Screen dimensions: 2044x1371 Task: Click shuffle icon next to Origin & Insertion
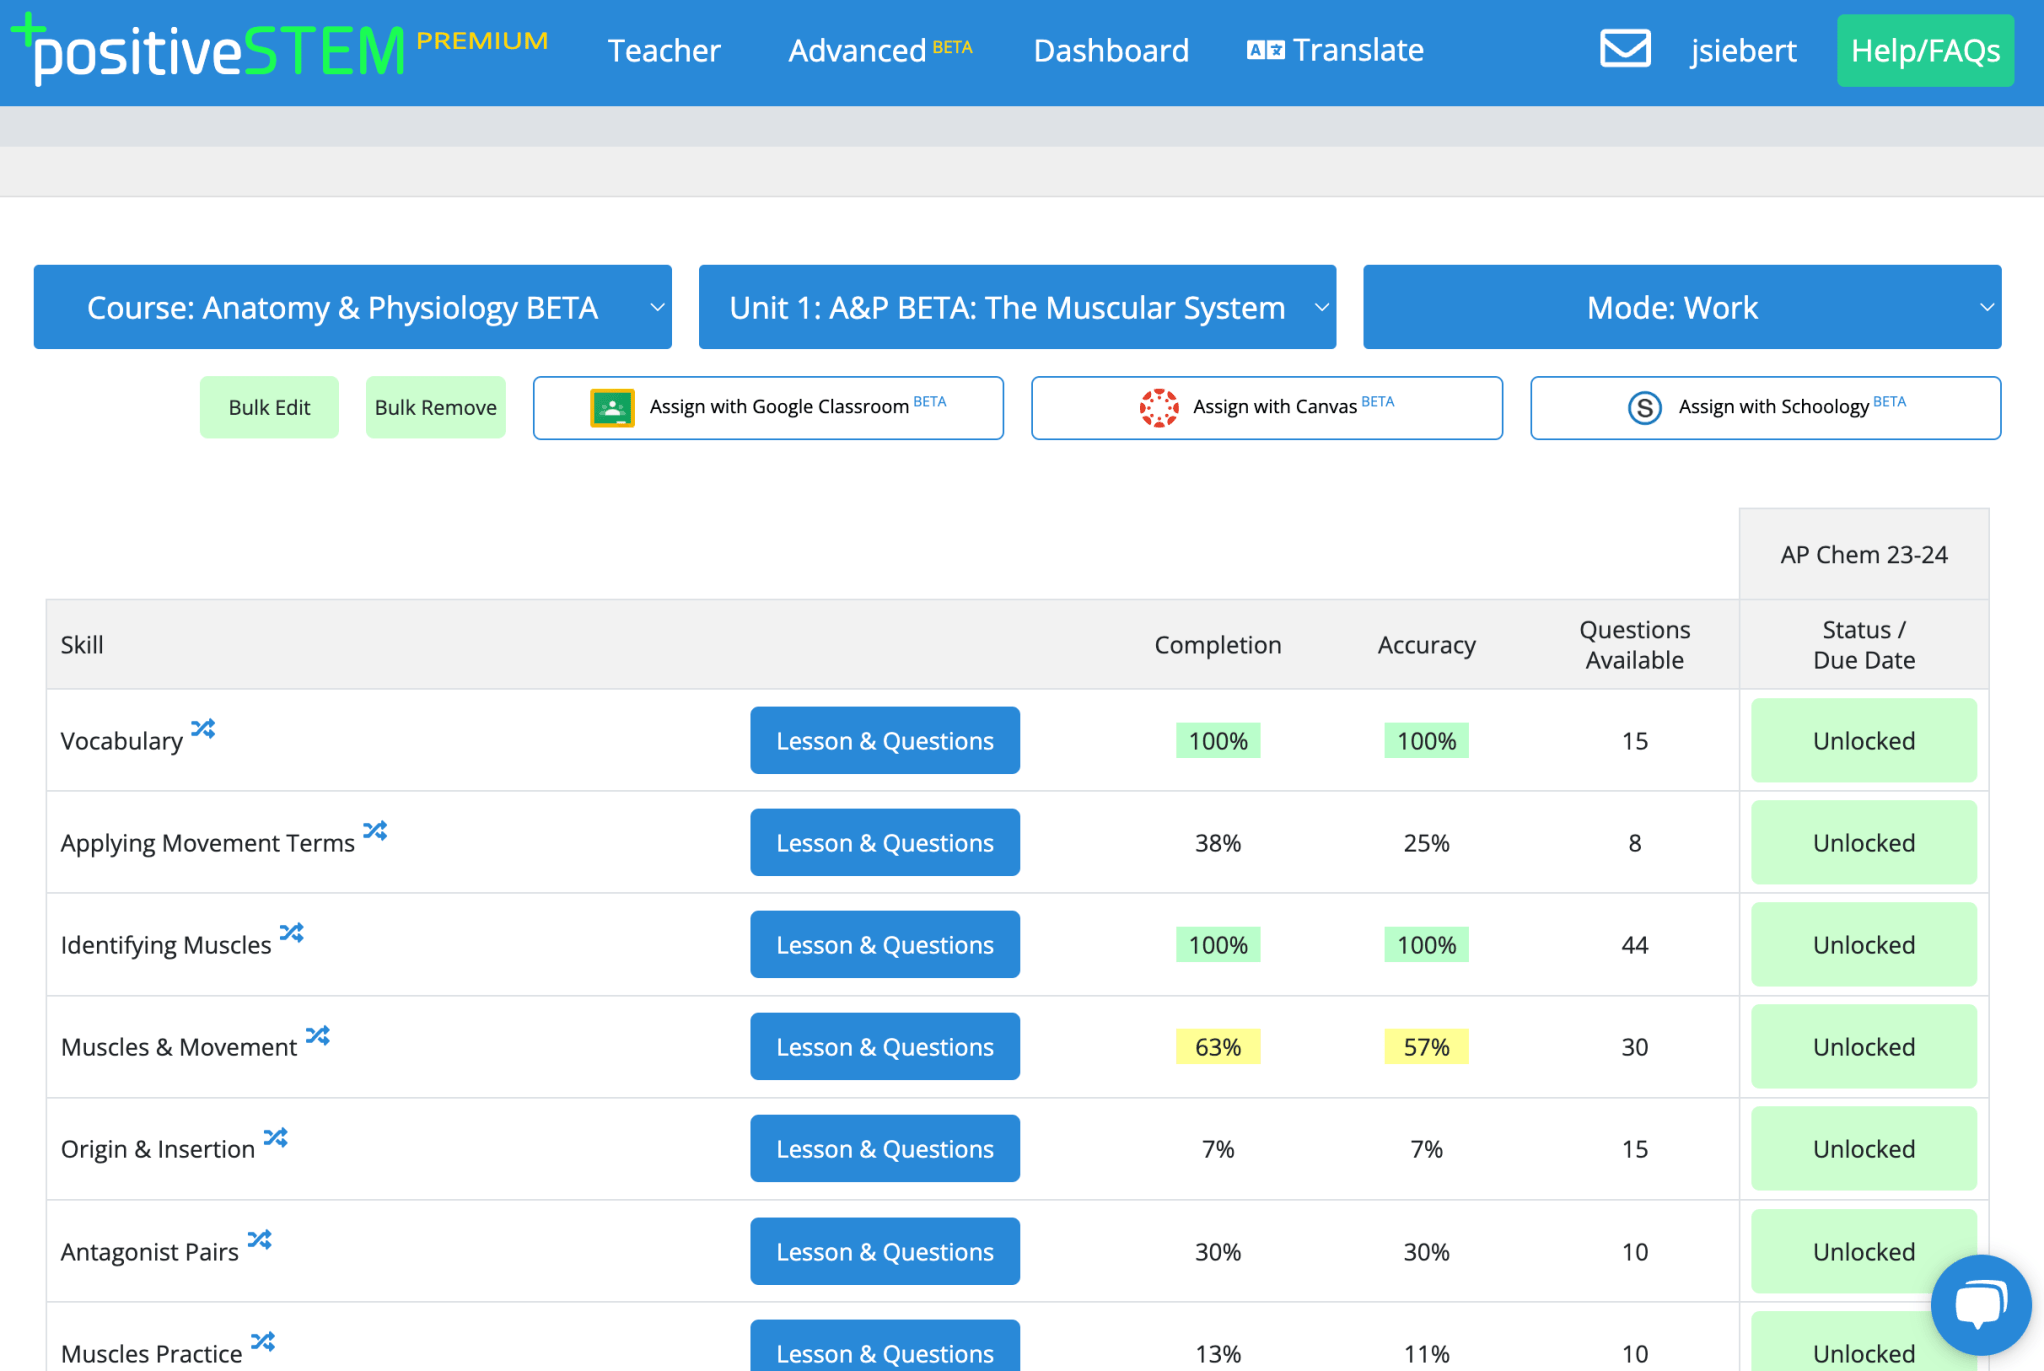275,1138
